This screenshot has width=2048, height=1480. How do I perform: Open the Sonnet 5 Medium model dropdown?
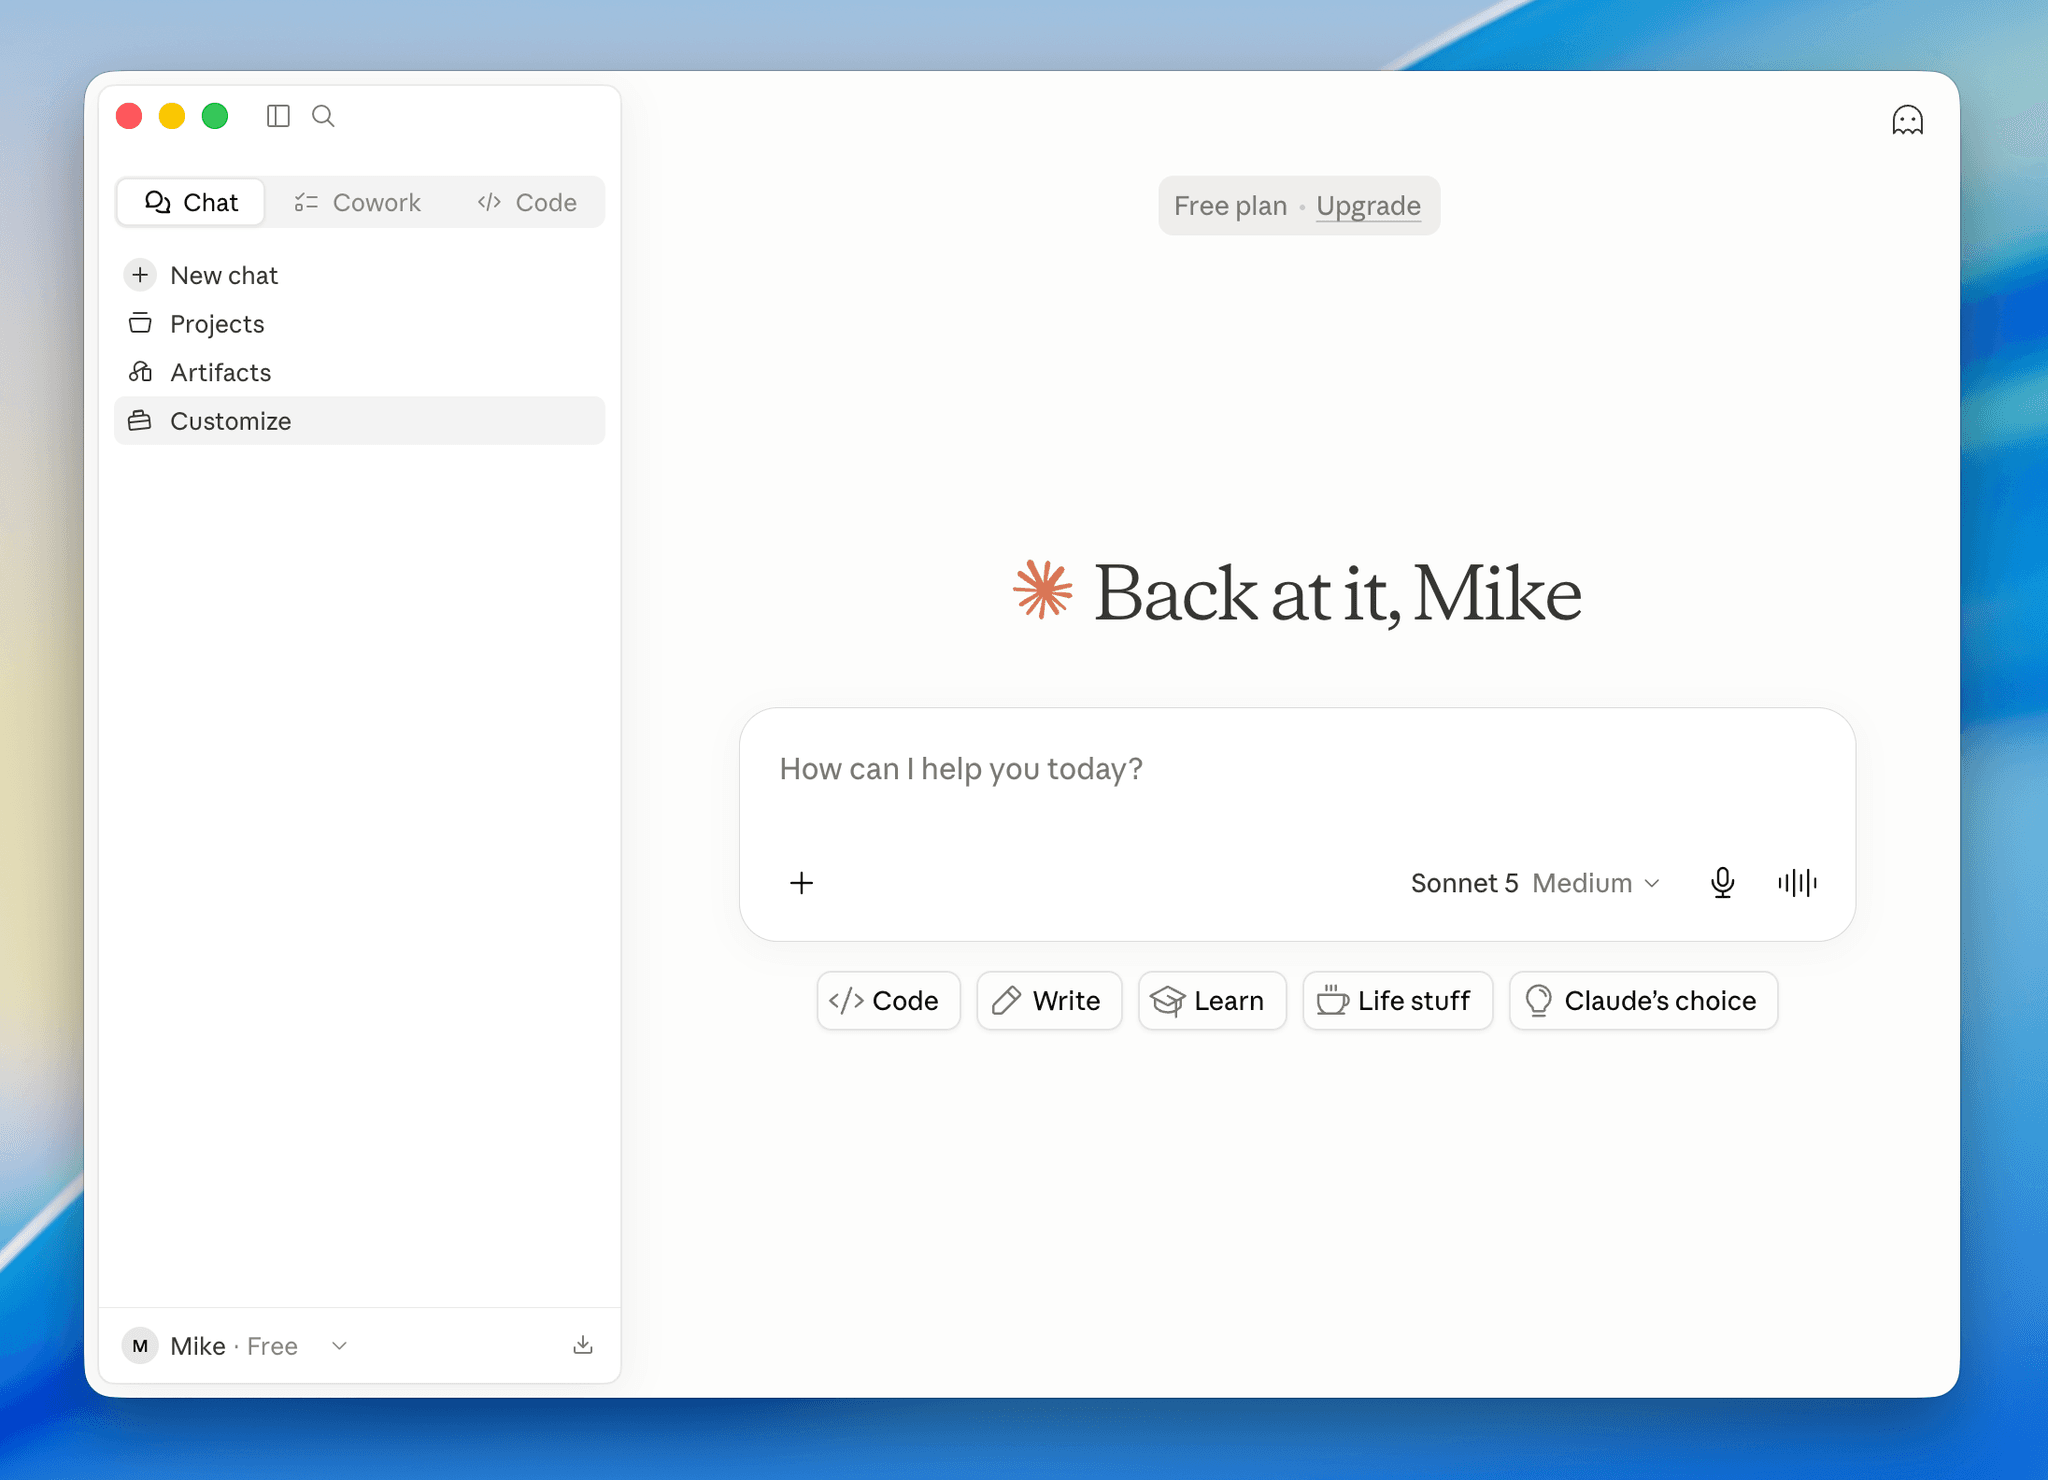tap(1535, 883)
